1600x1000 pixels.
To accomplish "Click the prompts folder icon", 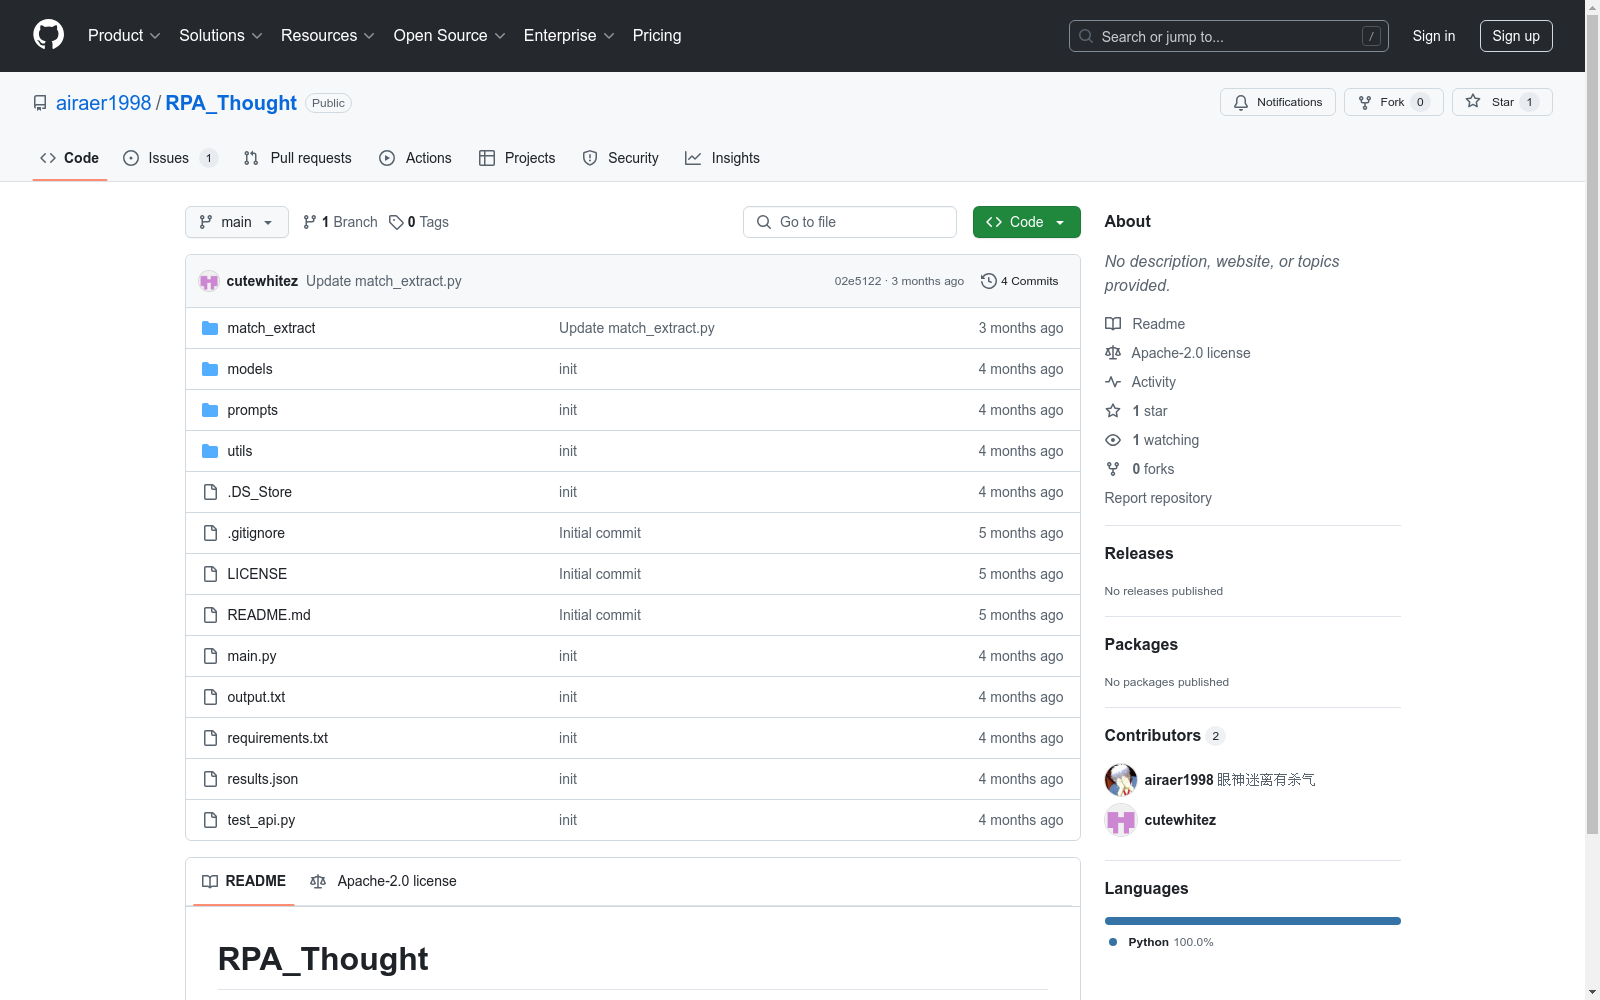I will point(210,410).
